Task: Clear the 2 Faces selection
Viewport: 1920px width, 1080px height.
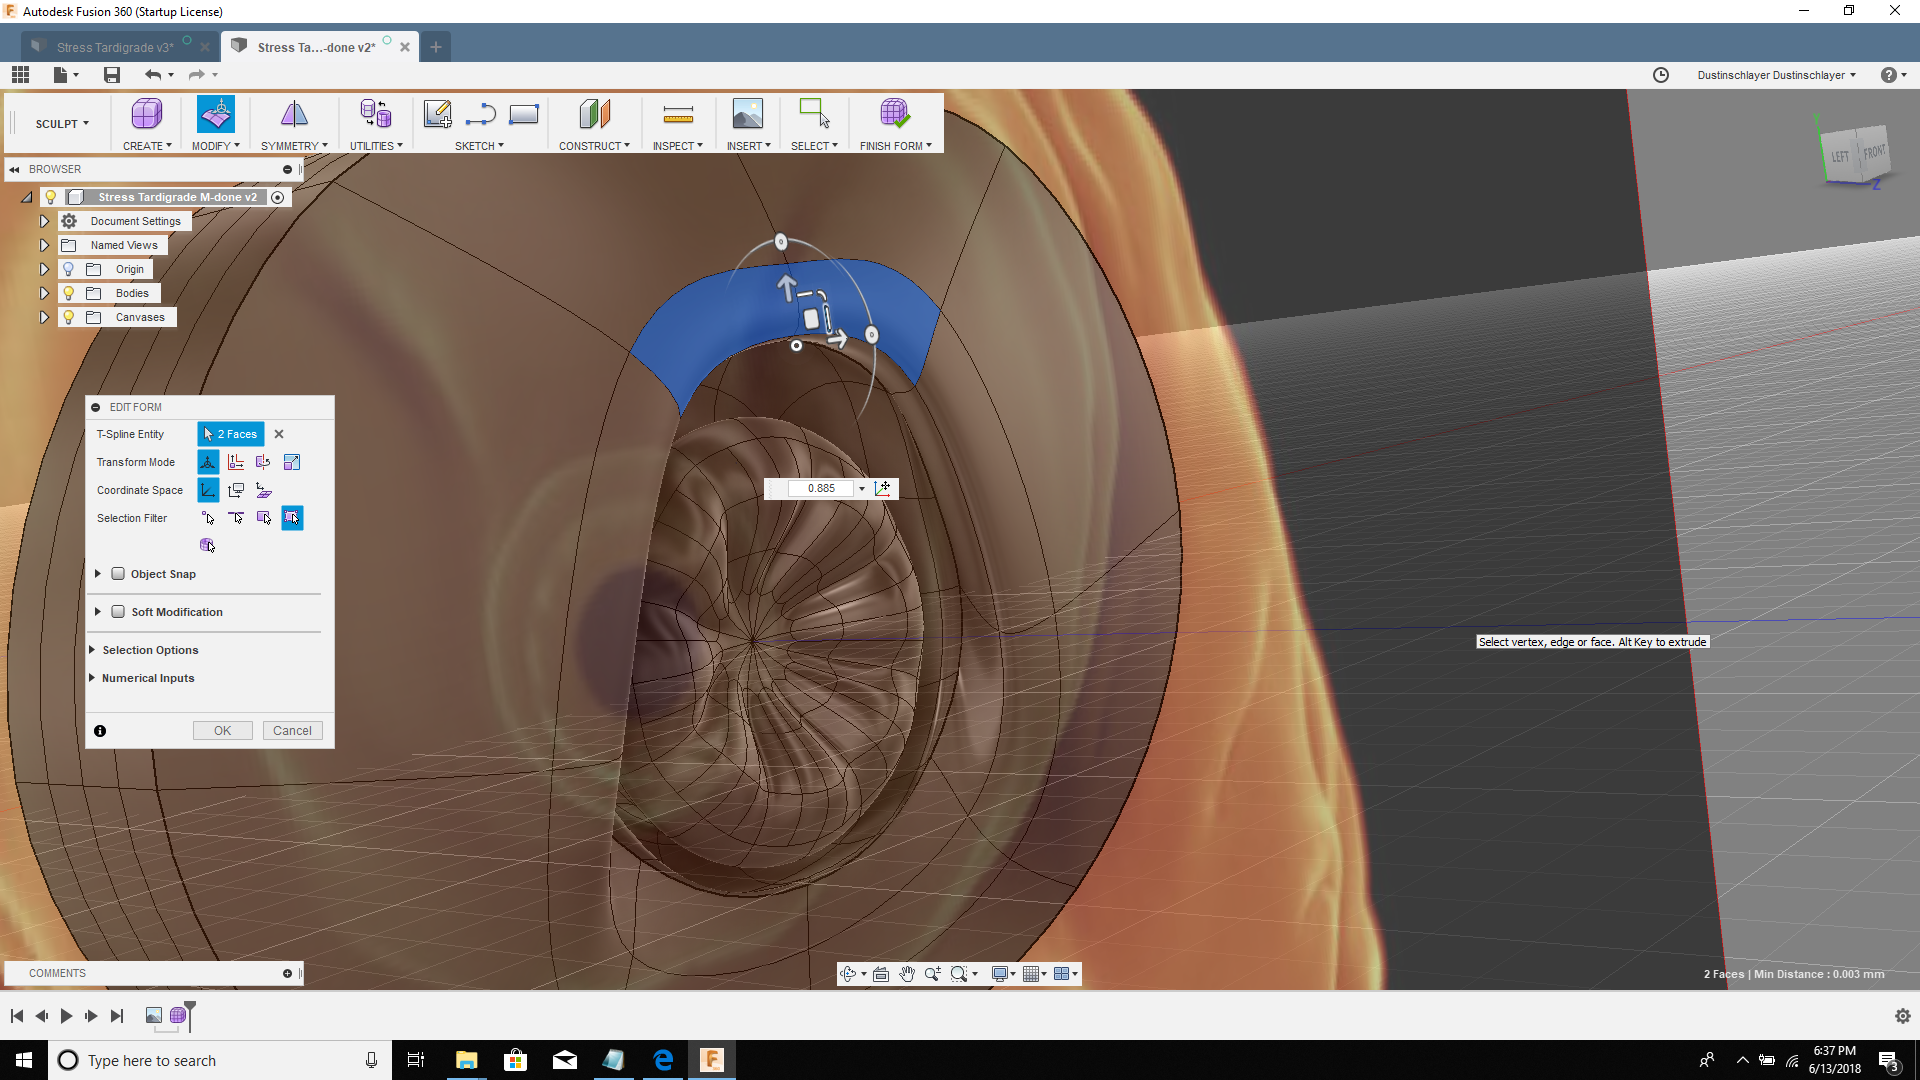Action: coord(279,434)
